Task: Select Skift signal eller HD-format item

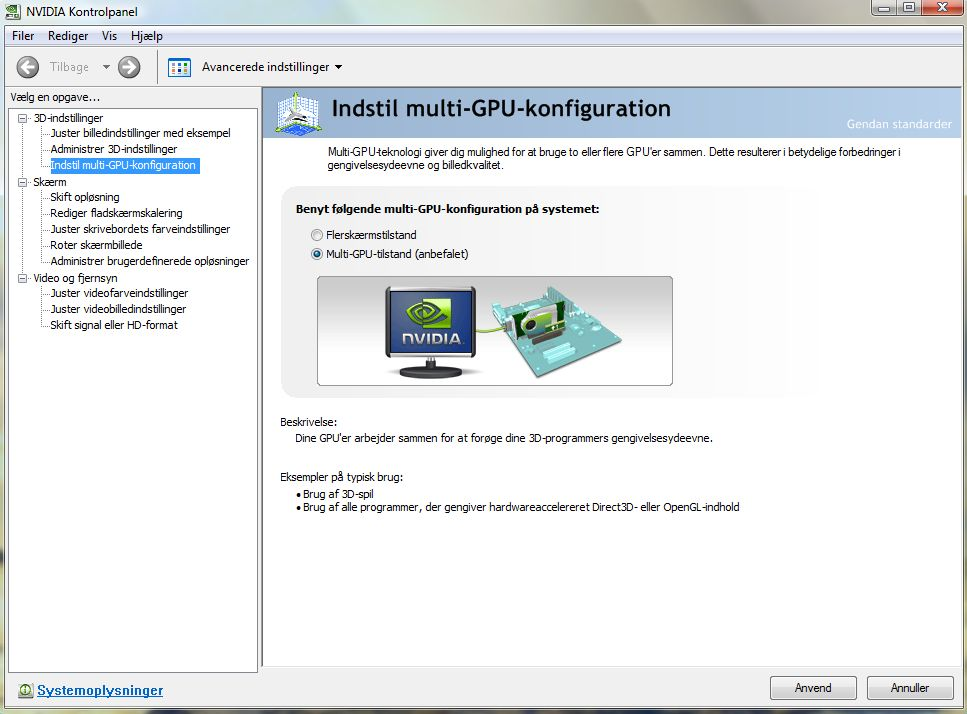Action: pyautogui.click(x=113, y=326)
